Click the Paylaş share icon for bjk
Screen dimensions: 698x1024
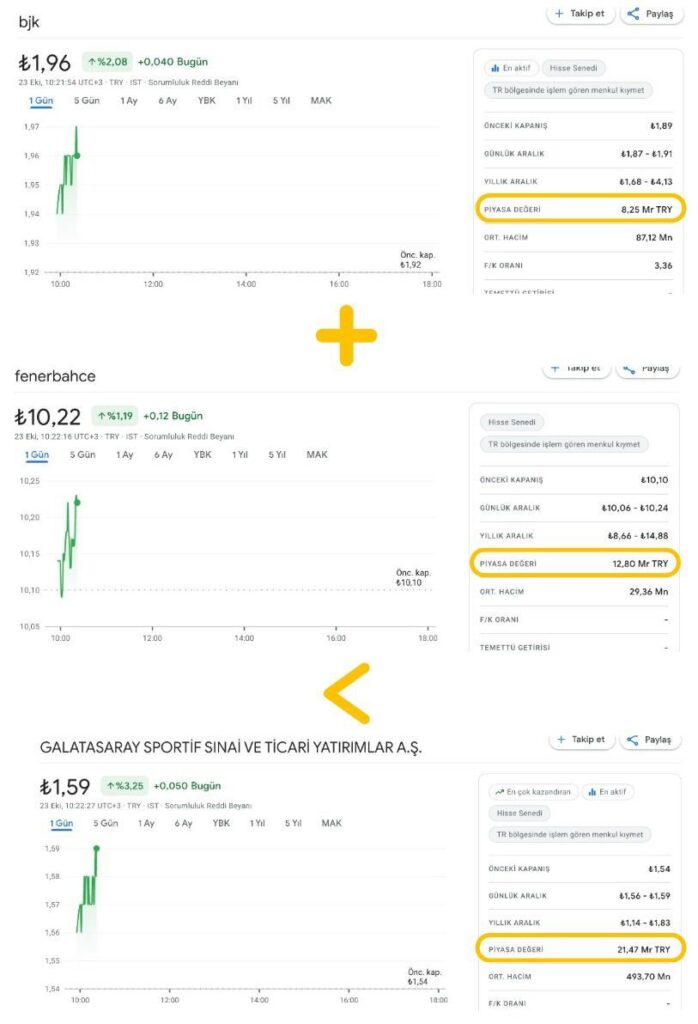pos(631,15)
